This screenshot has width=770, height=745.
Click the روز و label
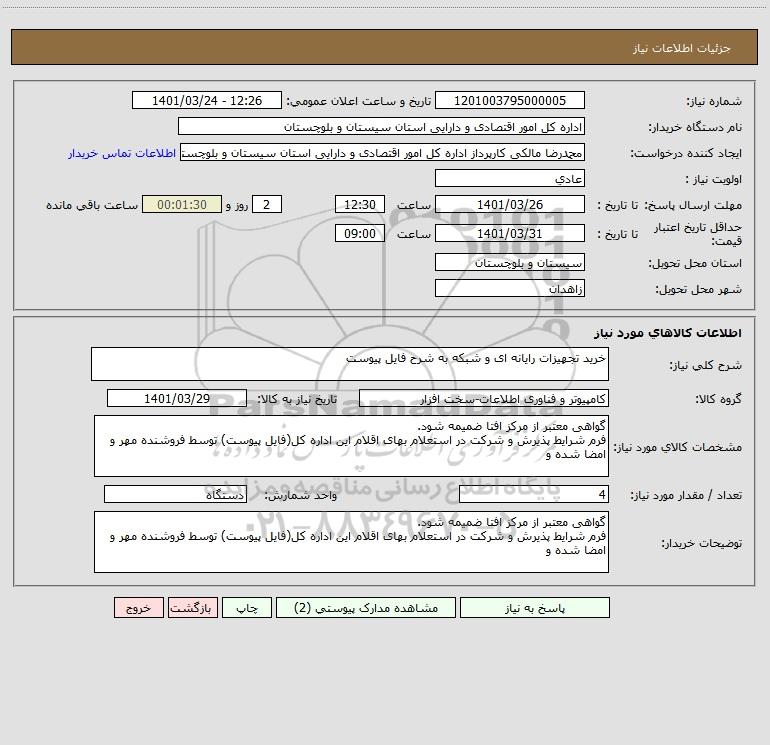point(237,205)
